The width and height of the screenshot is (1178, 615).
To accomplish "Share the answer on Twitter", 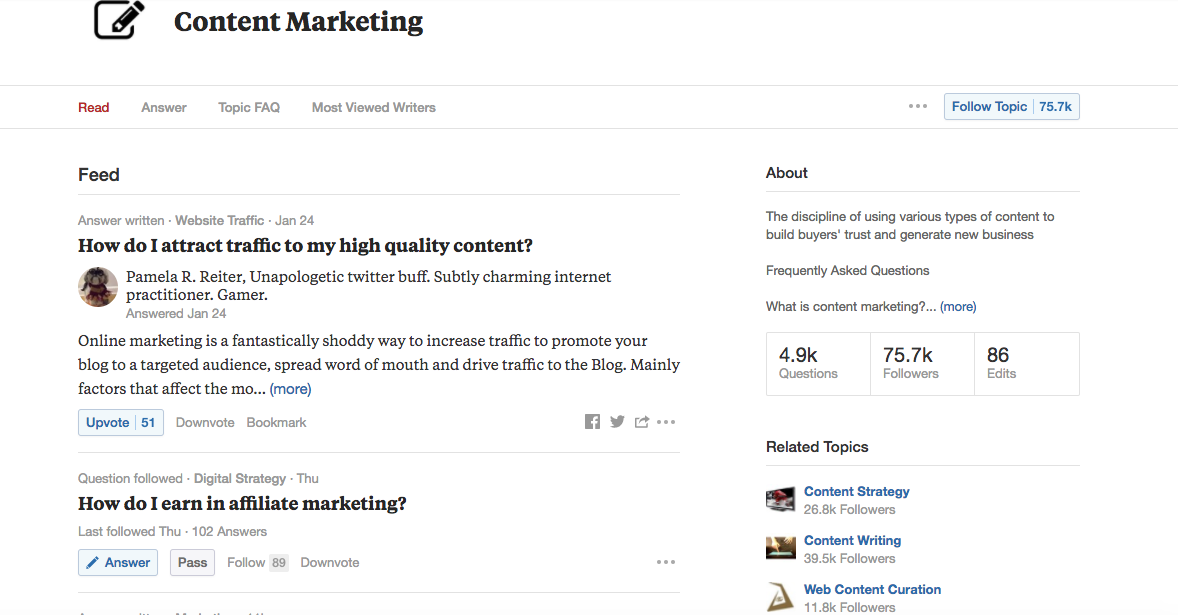I will (617, 422).
